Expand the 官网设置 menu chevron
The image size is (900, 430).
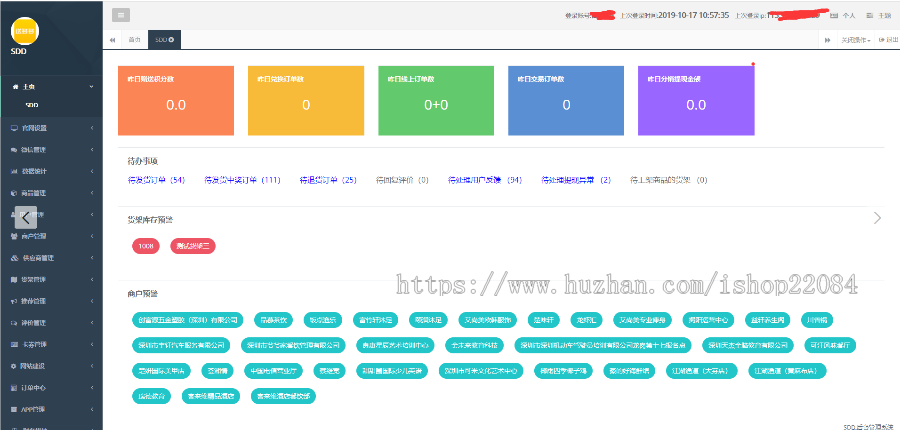[92, 128]
